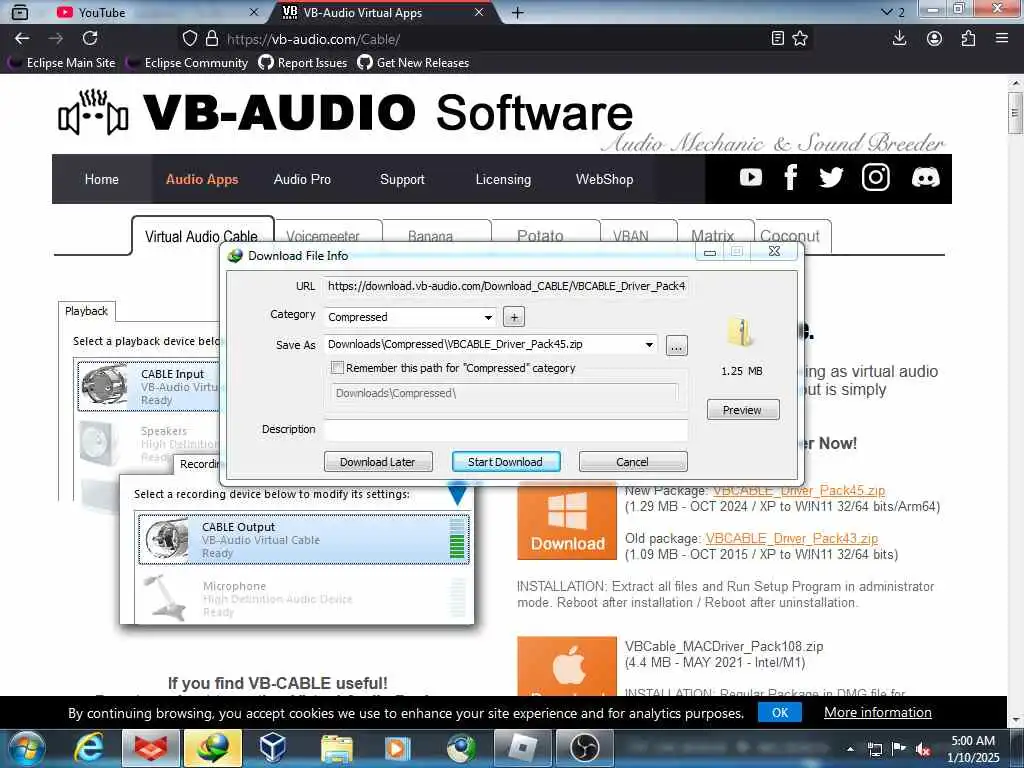Click the orange Apple download tile
Image resolution: width=1024 pixels, height=768 pixels.
tap(567, 666)
